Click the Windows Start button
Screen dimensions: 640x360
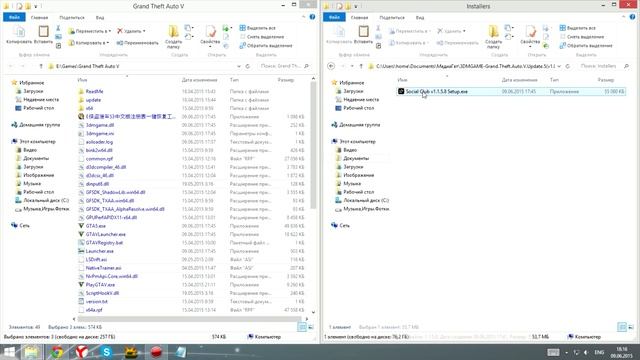click(x=9, y=352)
